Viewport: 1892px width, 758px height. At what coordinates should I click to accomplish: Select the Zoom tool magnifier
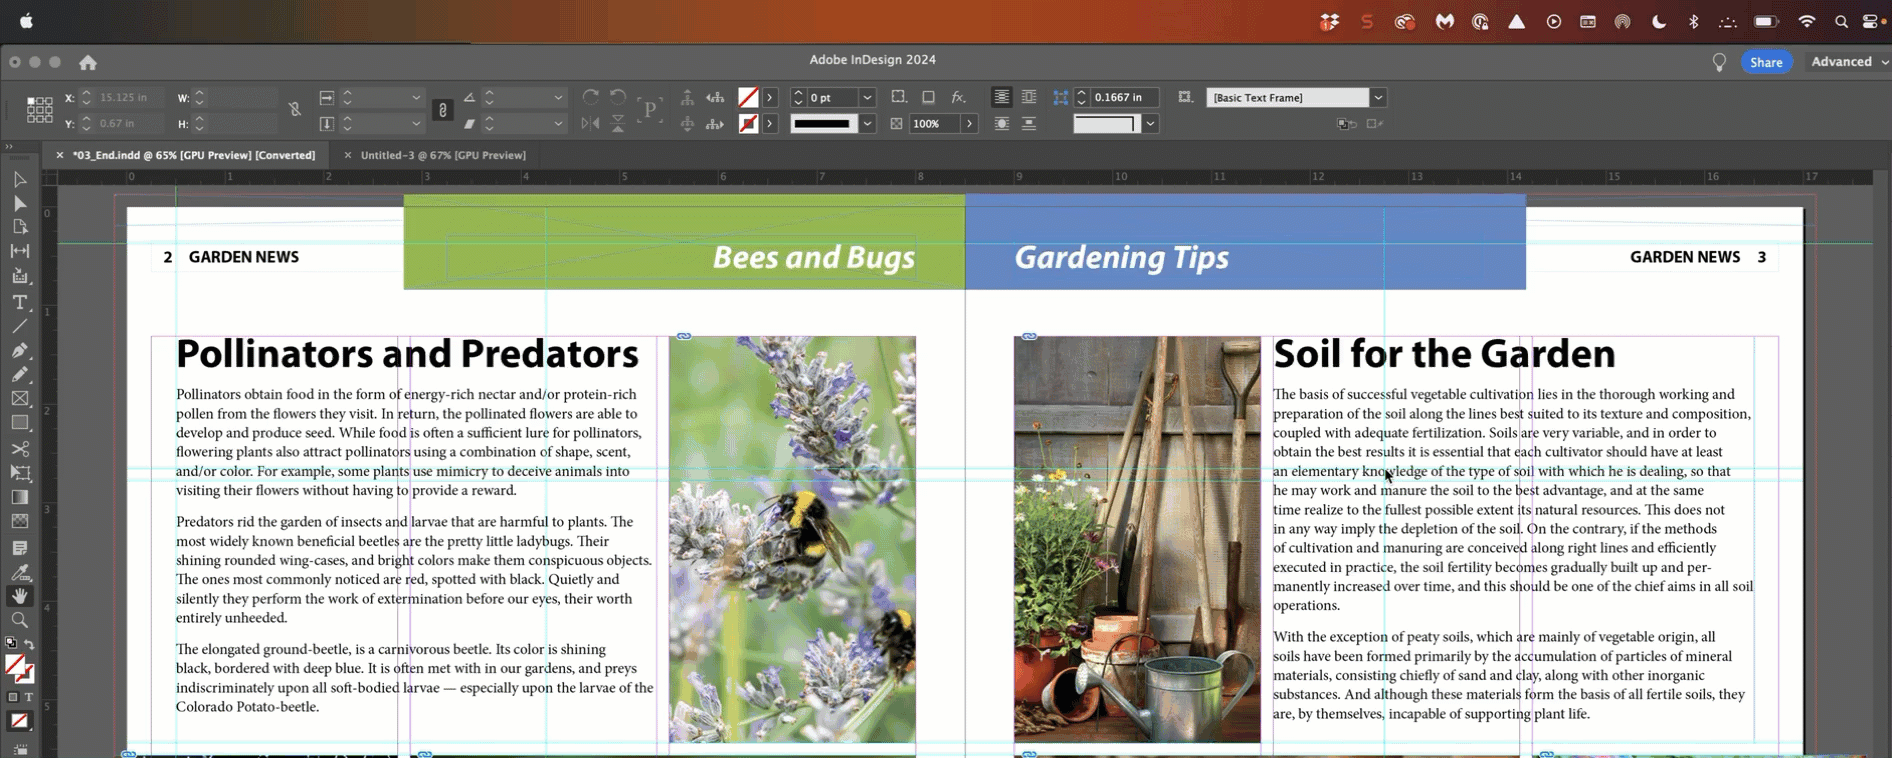(19, 620)
